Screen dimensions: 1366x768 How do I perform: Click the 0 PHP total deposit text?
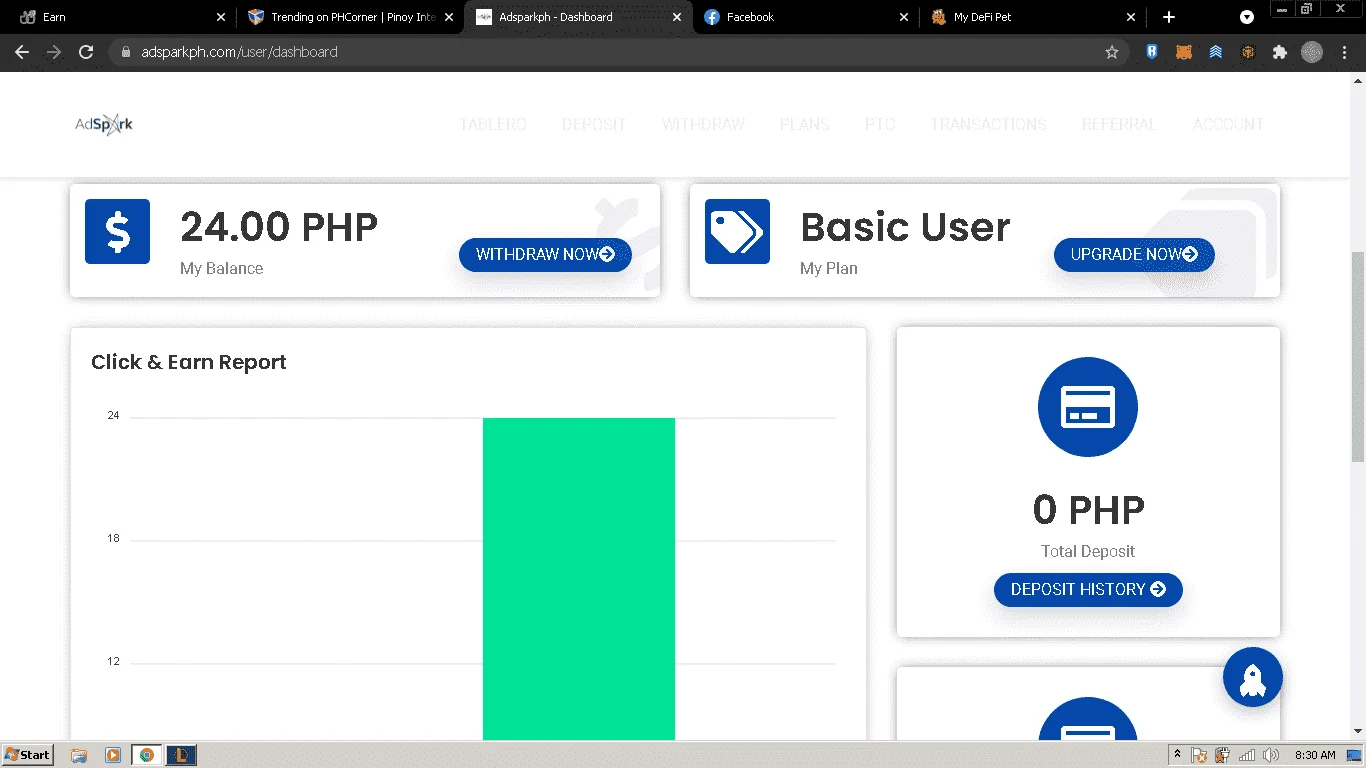[1088, 510]
